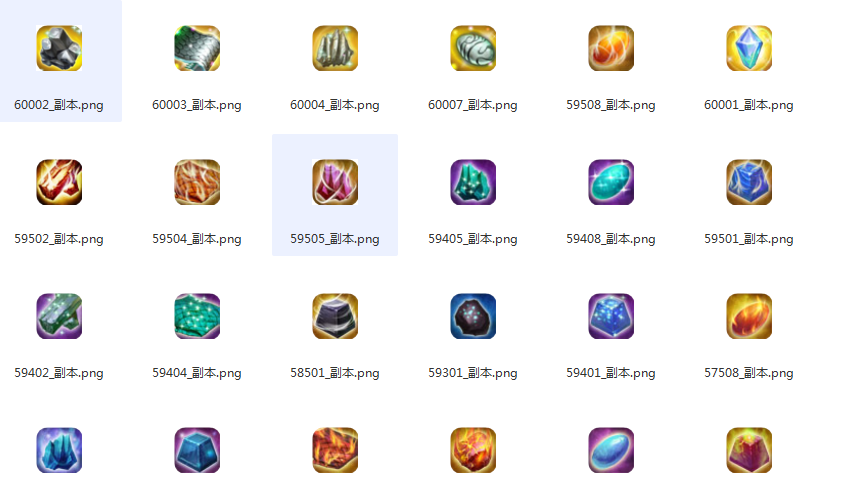Click the 59504_副本.png orange fabric thumbnail
The width and height of the screenshot is (844, 484).
[197, 182]
